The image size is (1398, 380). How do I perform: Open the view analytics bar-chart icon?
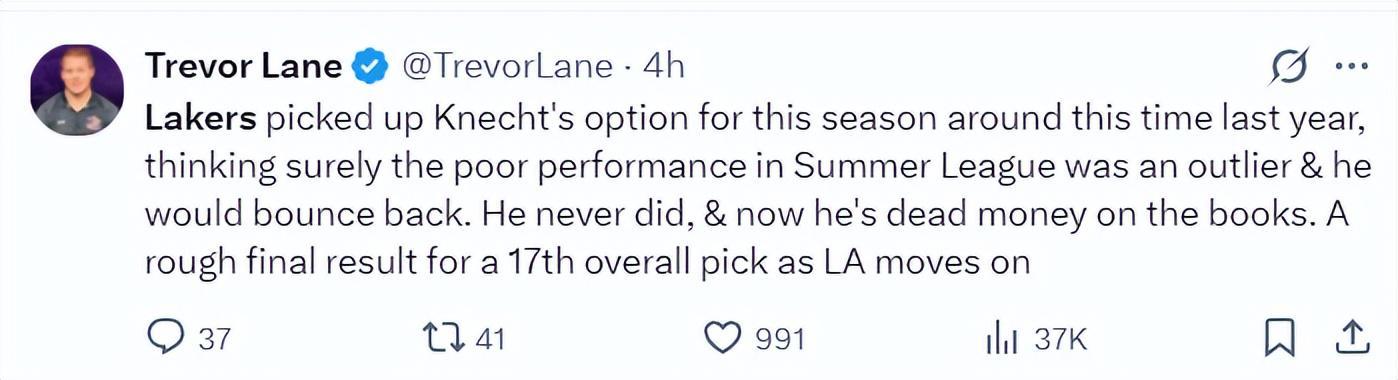tap(1002, 340)
